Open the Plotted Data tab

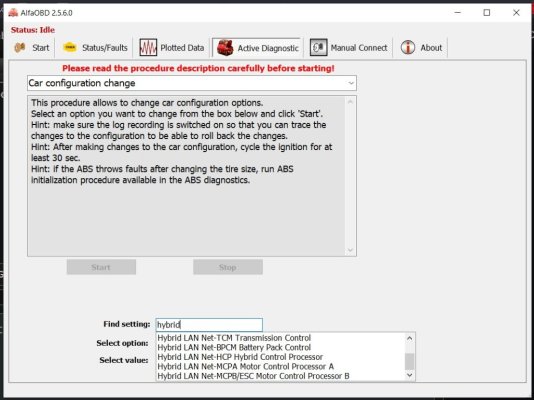pos(172,48)
